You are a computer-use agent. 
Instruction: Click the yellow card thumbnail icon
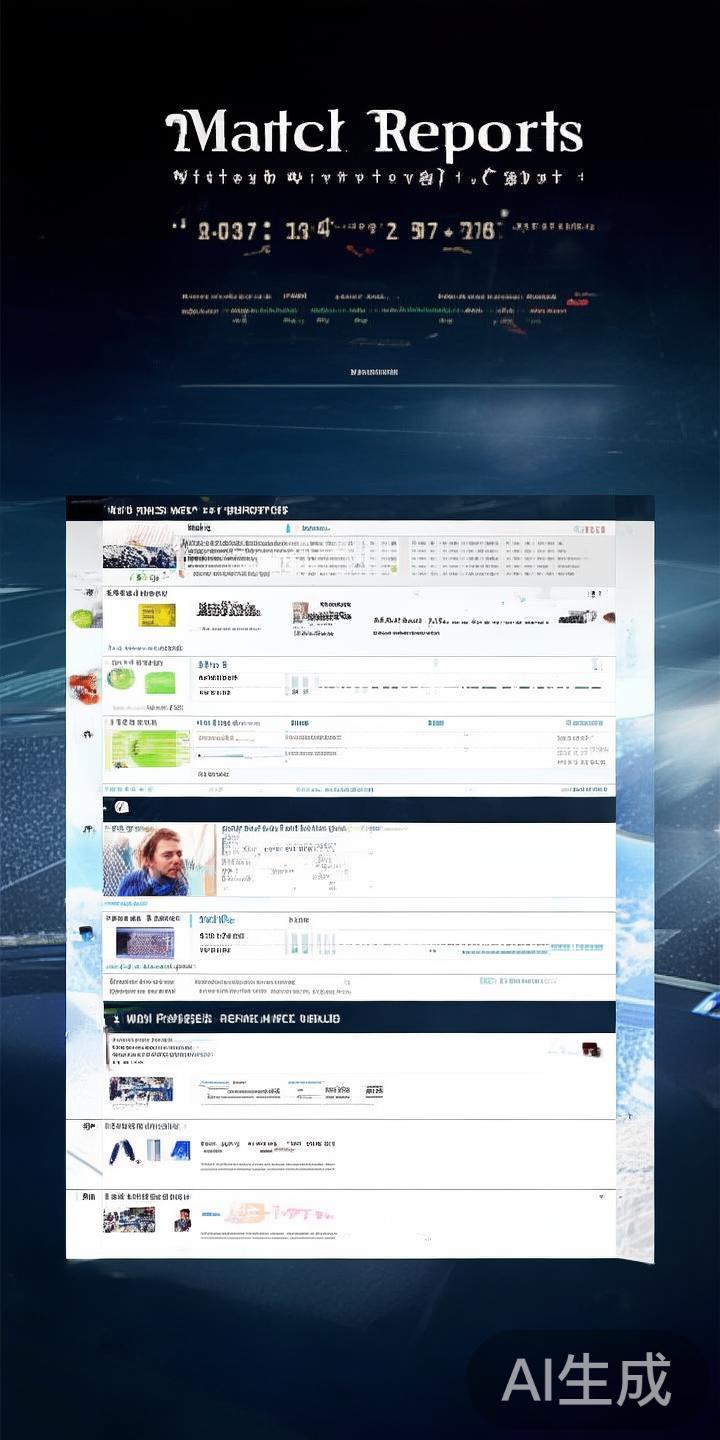pyautogui.click(x=157, y=615)
